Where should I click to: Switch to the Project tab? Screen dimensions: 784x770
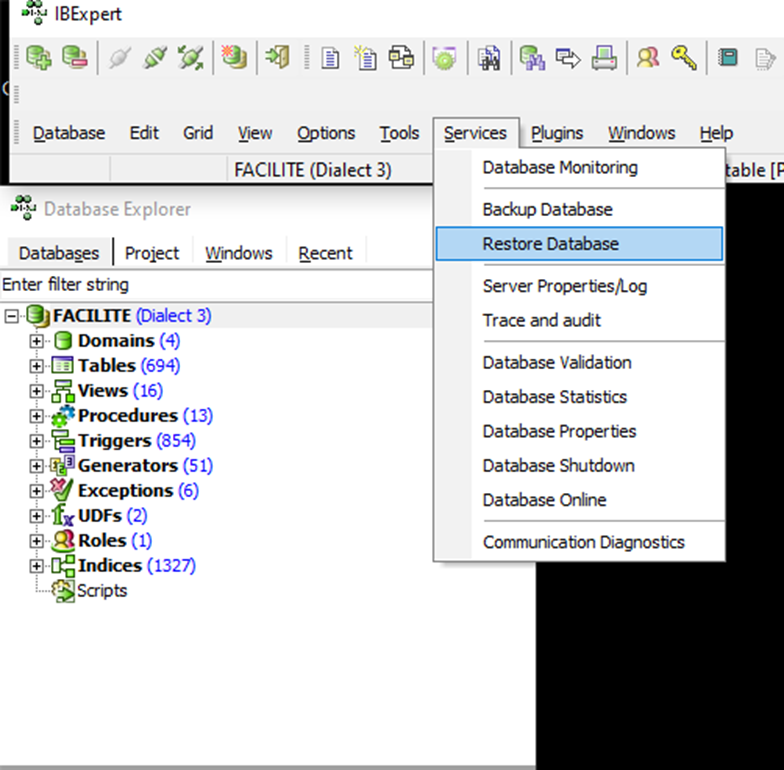click(x=152, y=253)
